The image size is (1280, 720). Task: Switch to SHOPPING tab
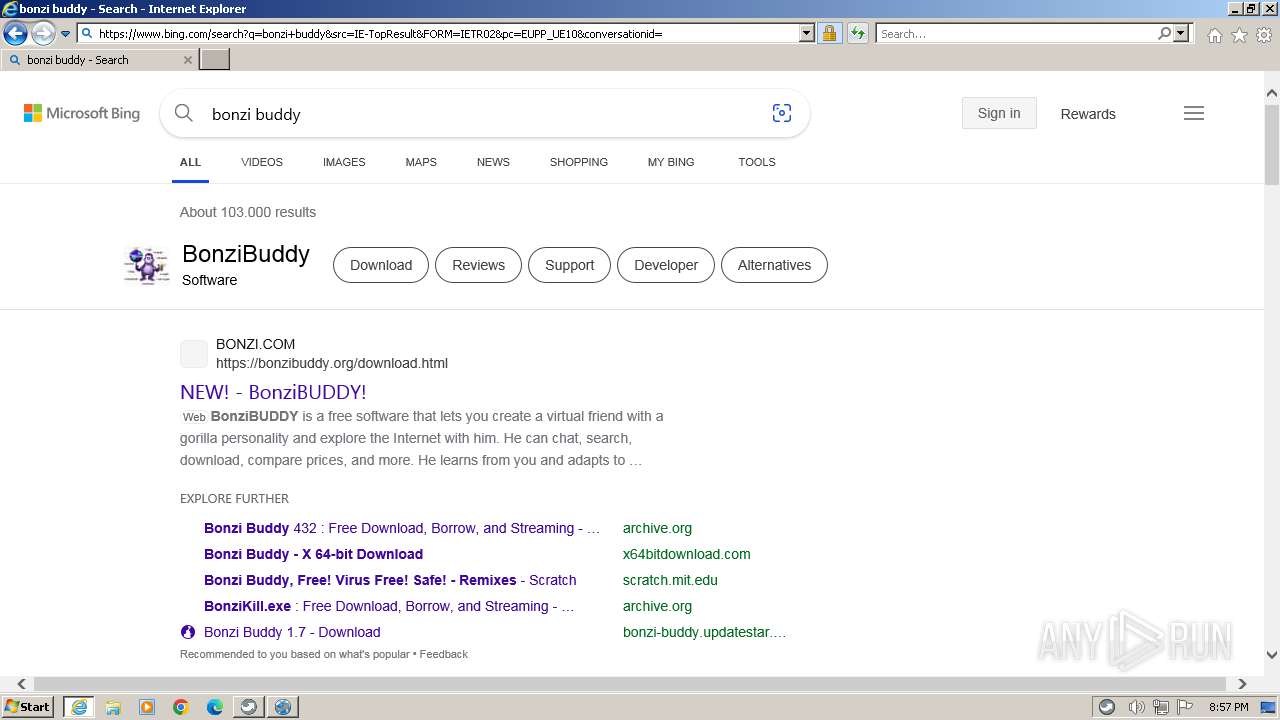click(579, 162)
